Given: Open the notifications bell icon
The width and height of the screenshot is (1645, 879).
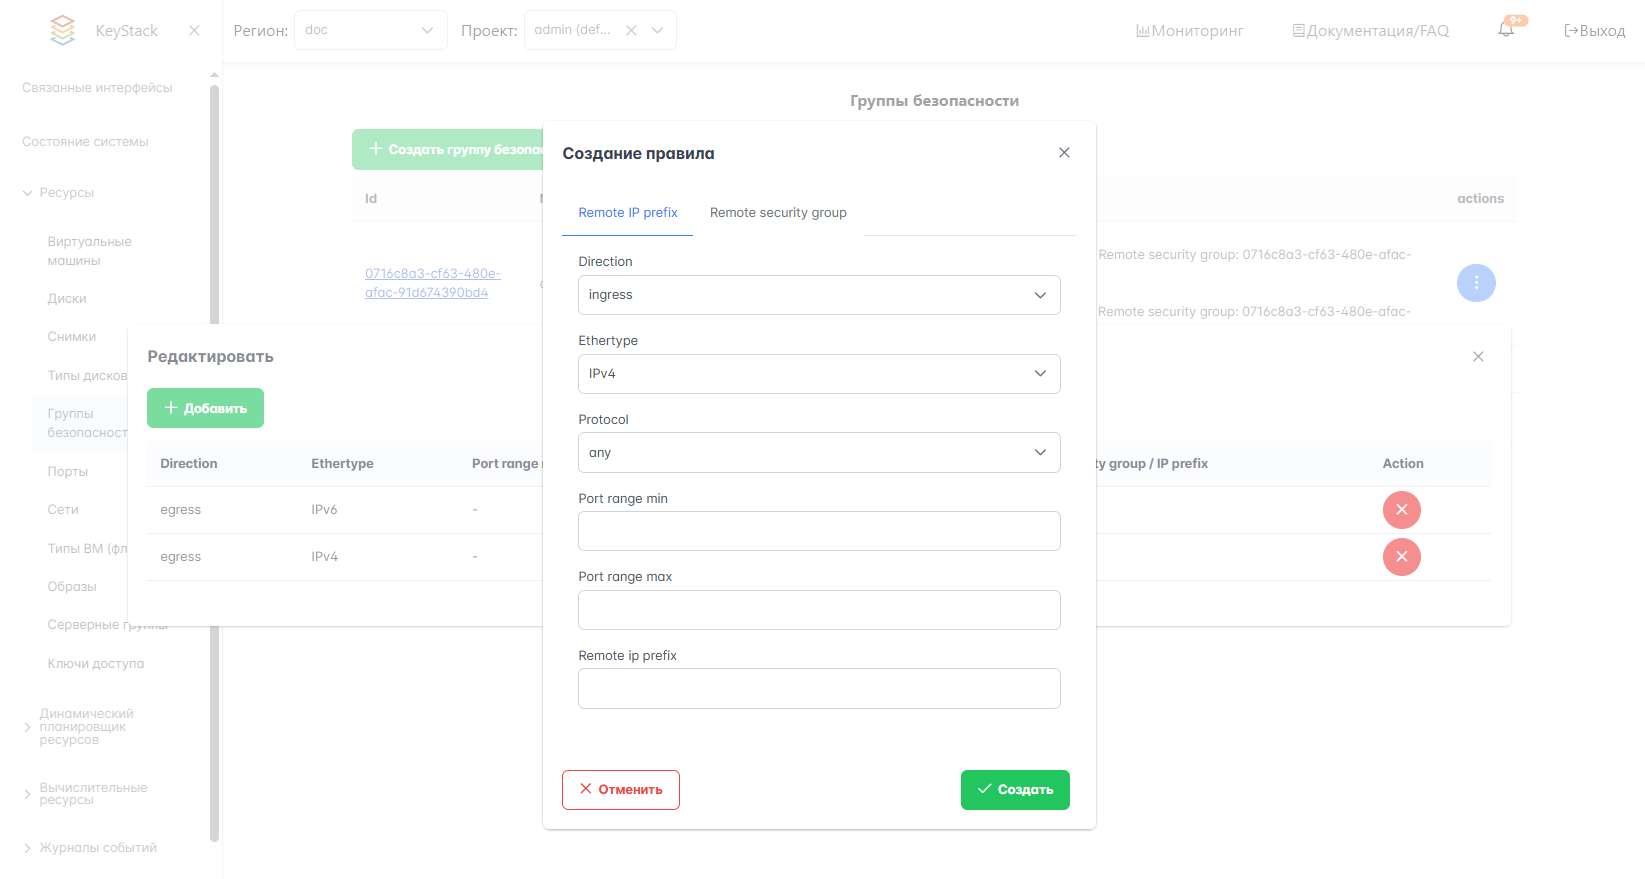Looking at the screenshot, I should [x=1506, y=30].
